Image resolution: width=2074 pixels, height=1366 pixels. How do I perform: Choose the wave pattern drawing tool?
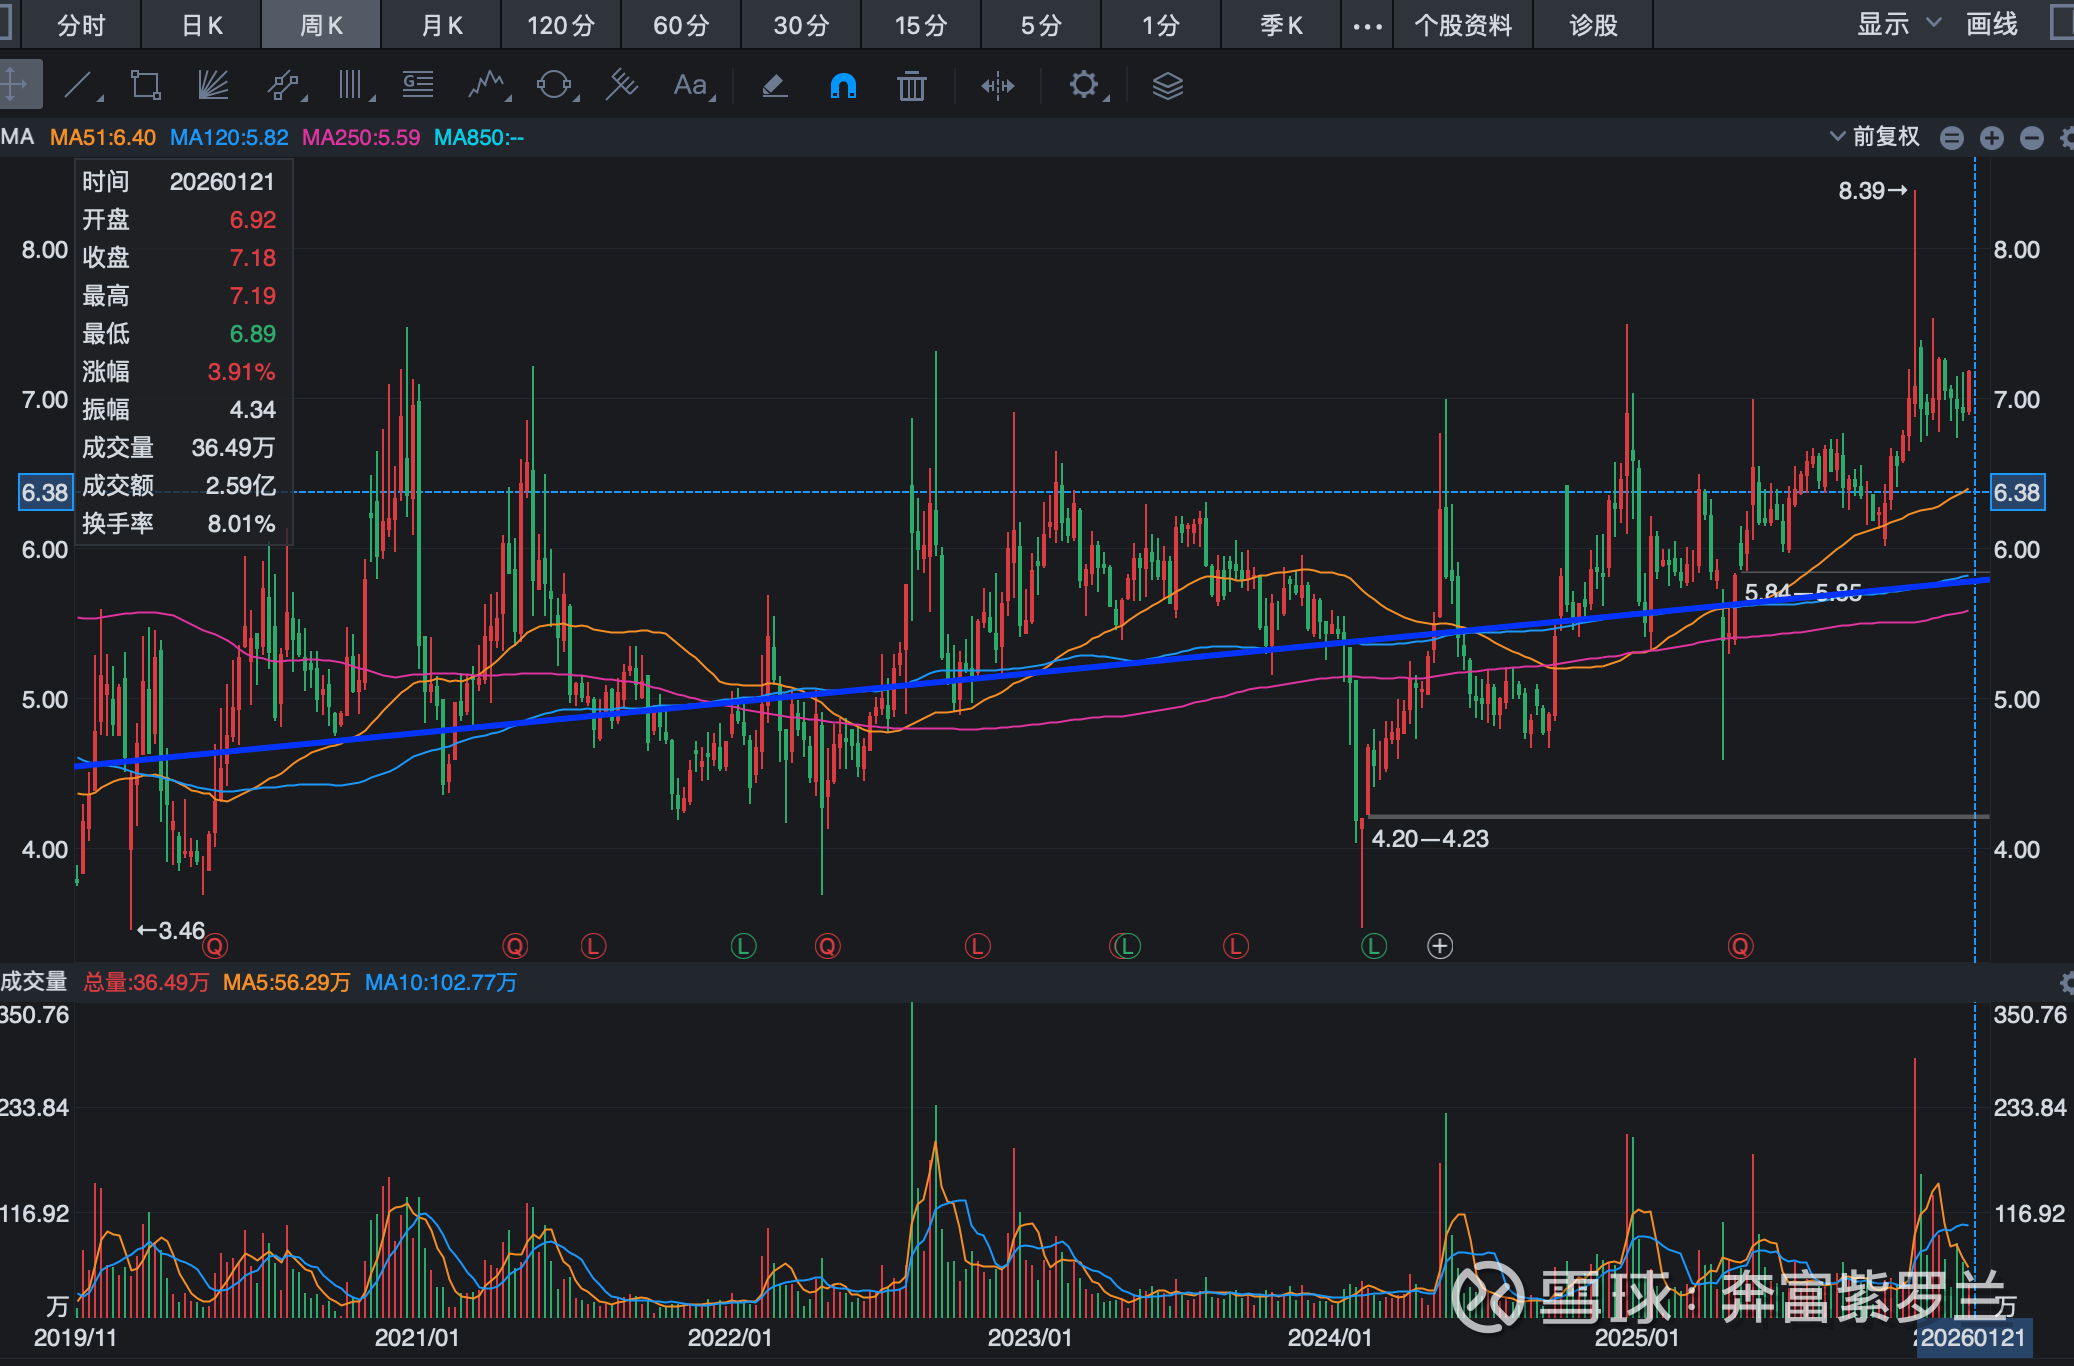tap(487, 86)
